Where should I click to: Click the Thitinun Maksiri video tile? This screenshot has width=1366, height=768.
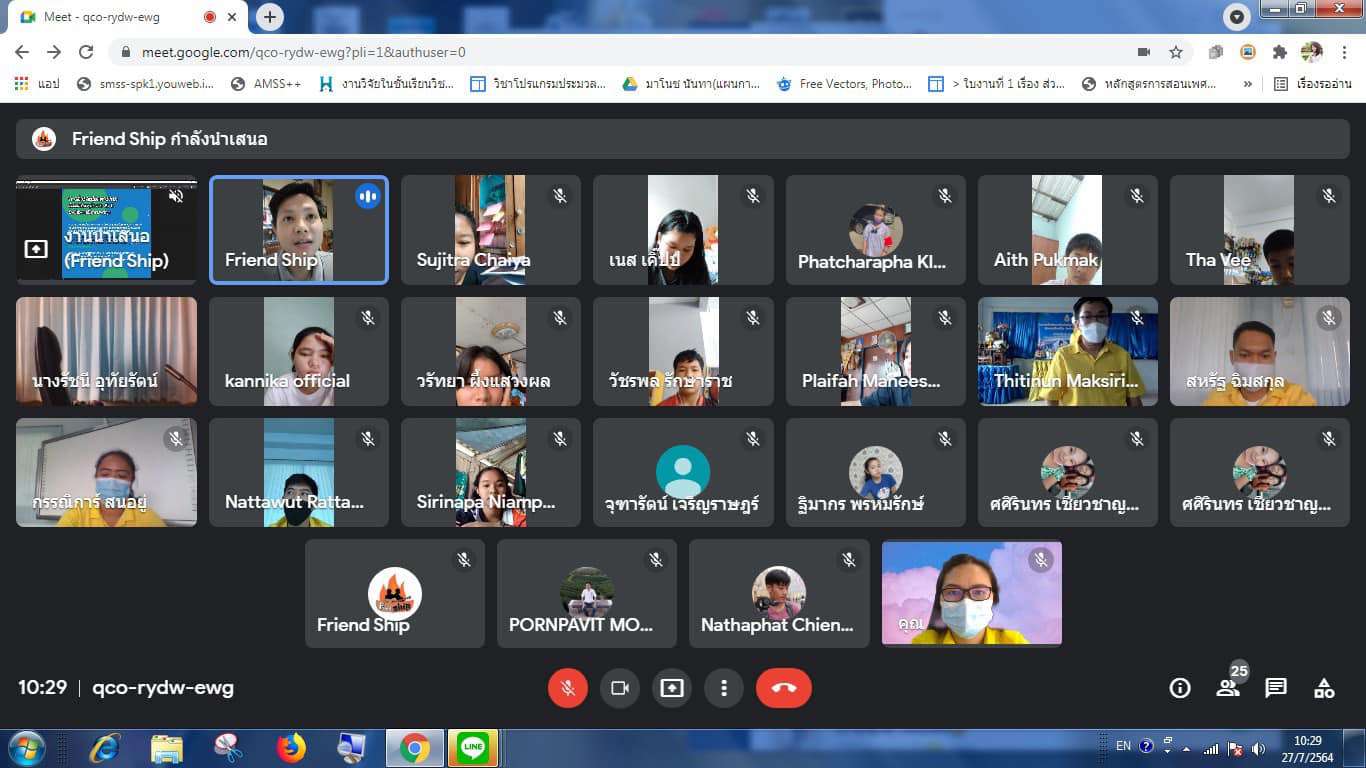(1067, 351)
